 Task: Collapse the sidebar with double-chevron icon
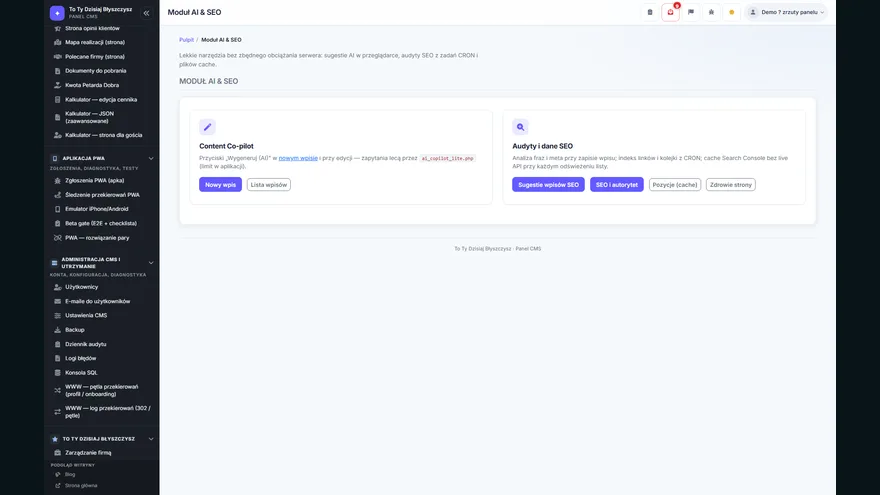(146, 13)
